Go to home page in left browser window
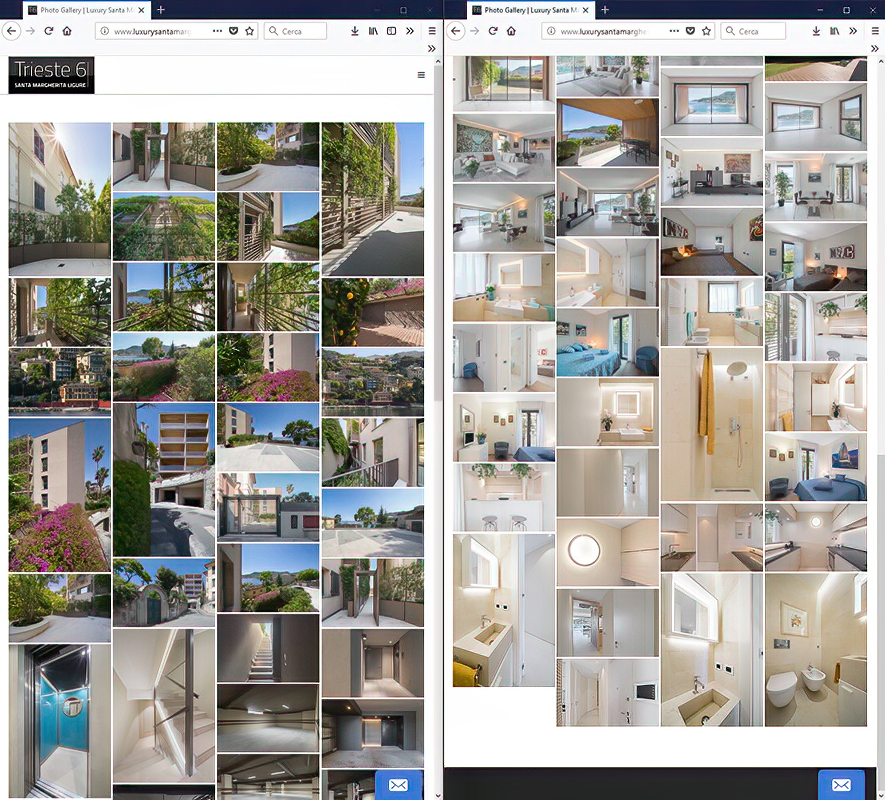 click(x=67, y=31)
